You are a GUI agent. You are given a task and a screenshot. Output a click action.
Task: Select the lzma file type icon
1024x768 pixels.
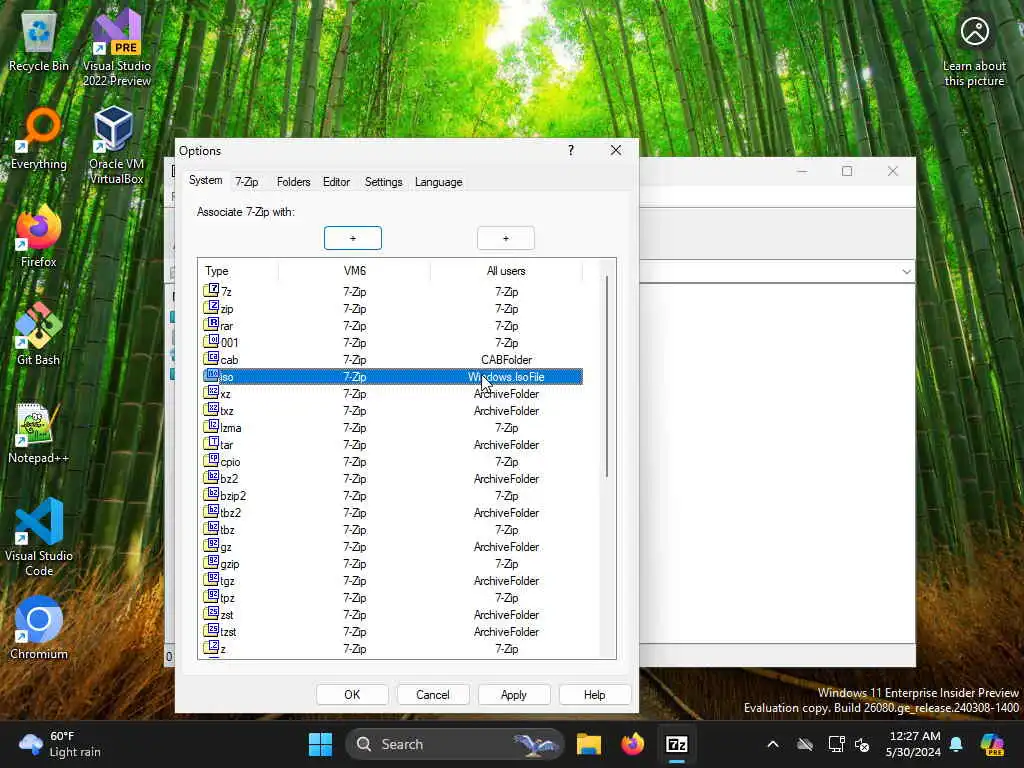pyautogui.click(x=212, y=426)
